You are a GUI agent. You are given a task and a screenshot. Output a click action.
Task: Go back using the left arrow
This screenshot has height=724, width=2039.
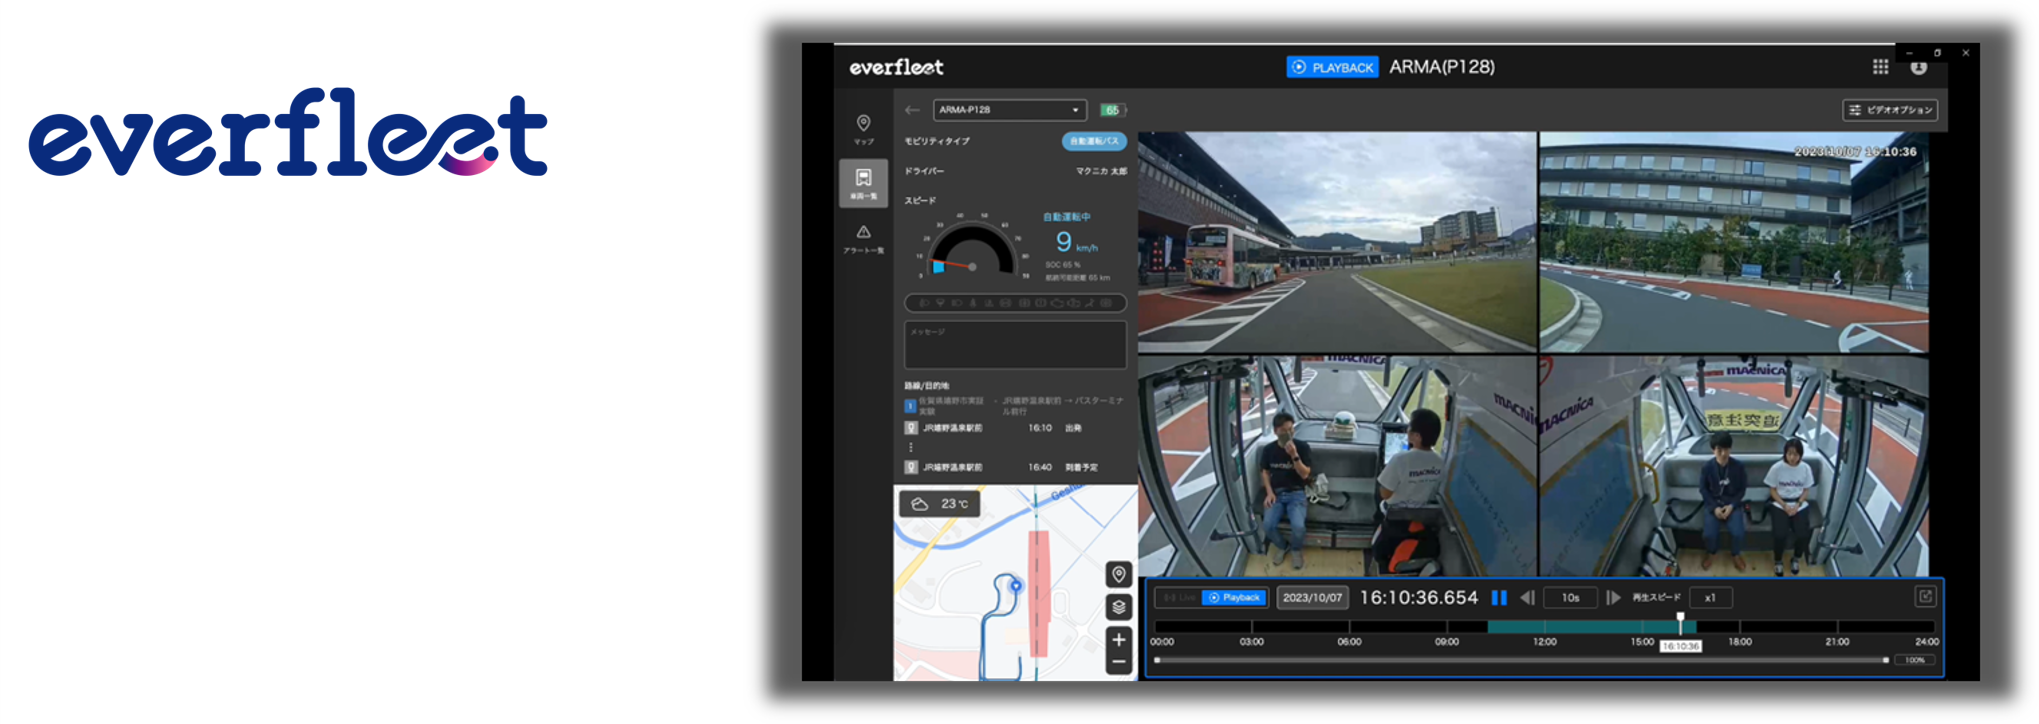click(912, 110)
